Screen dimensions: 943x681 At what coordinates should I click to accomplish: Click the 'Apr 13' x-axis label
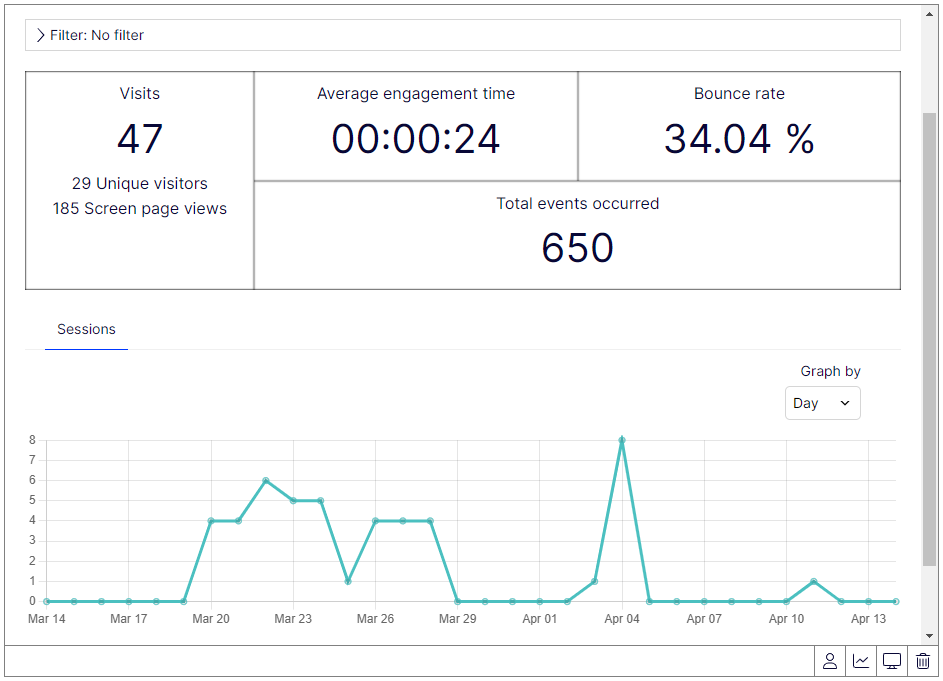868,619
